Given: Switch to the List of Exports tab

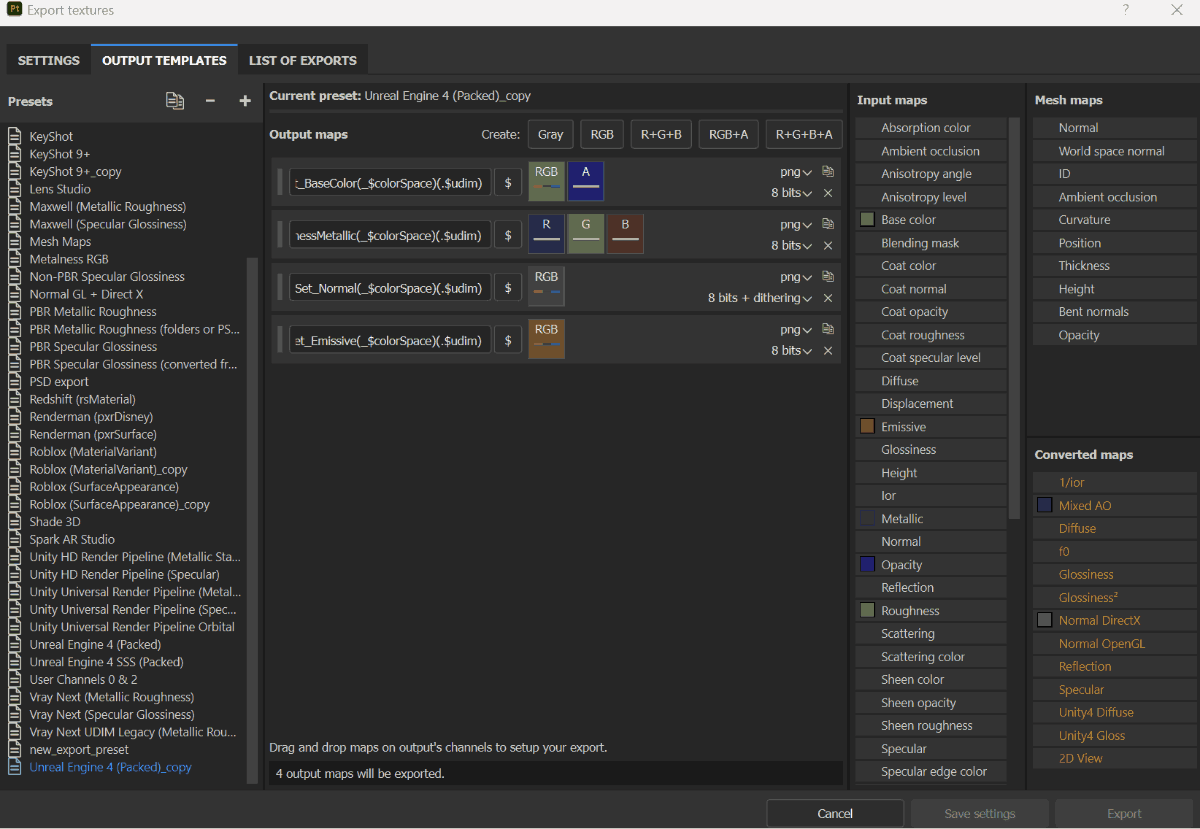Looking at the screenshot, I should click(303, 60).
